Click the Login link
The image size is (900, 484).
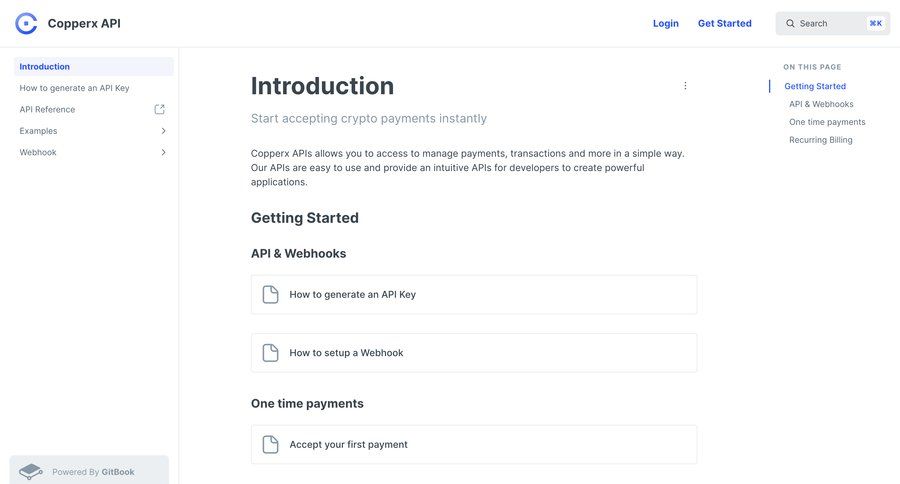pyautogui.click(x=665, y=24)
